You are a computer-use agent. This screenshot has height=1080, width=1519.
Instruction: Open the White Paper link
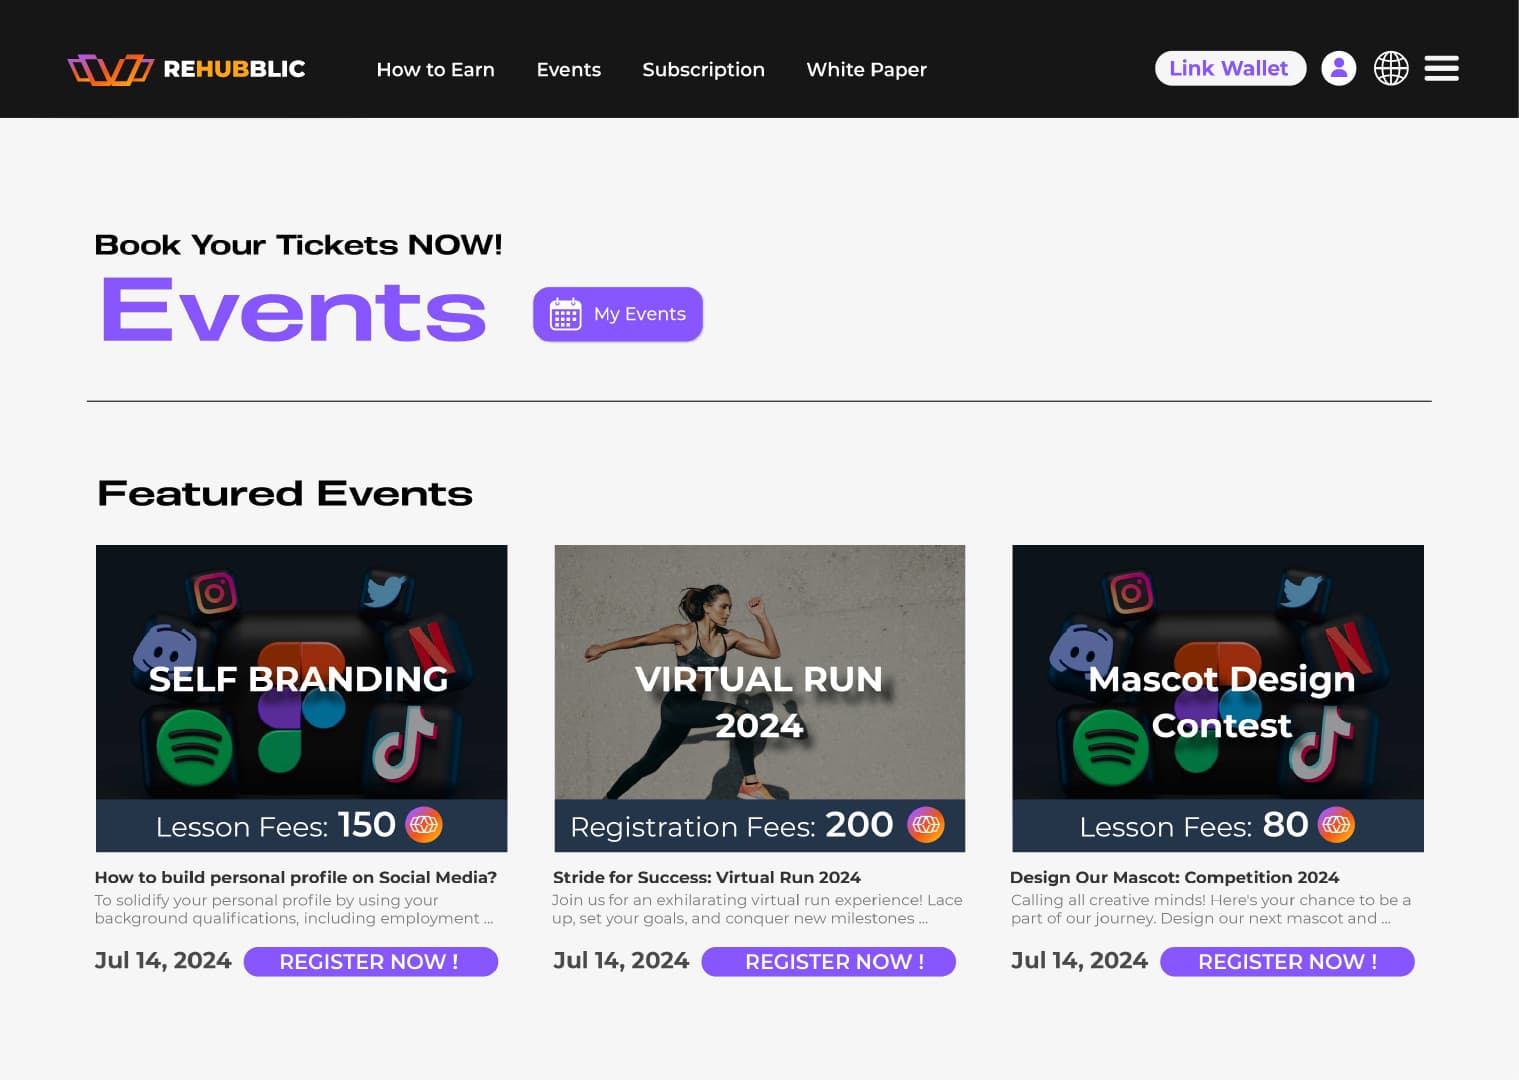pyautogui.click(x=866, y=70)
